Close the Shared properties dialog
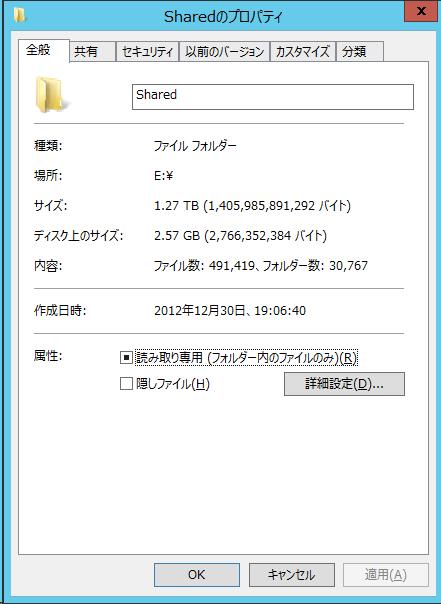 click(421, 11)
